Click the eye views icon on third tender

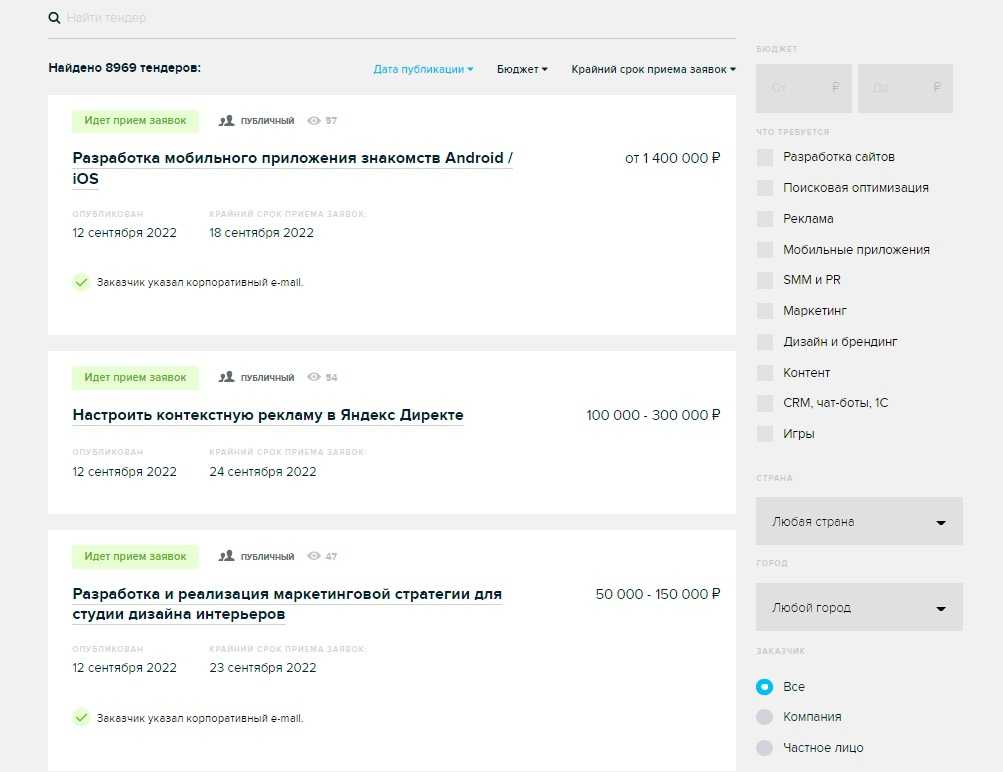click(x=314, y=556)
